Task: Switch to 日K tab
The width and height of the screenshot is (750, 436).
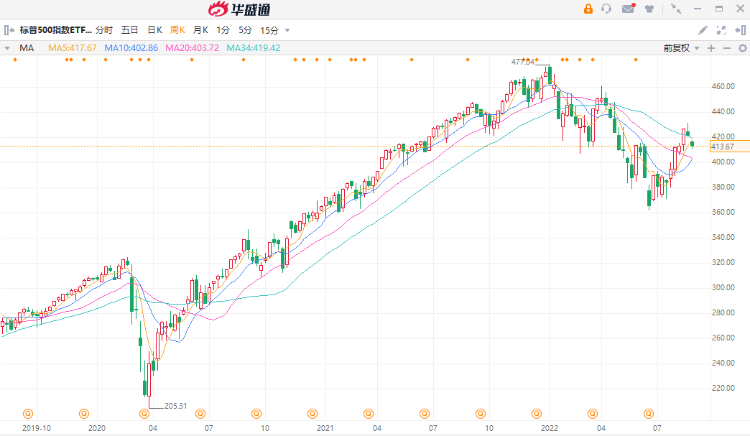Action: [x=154, y=31]
